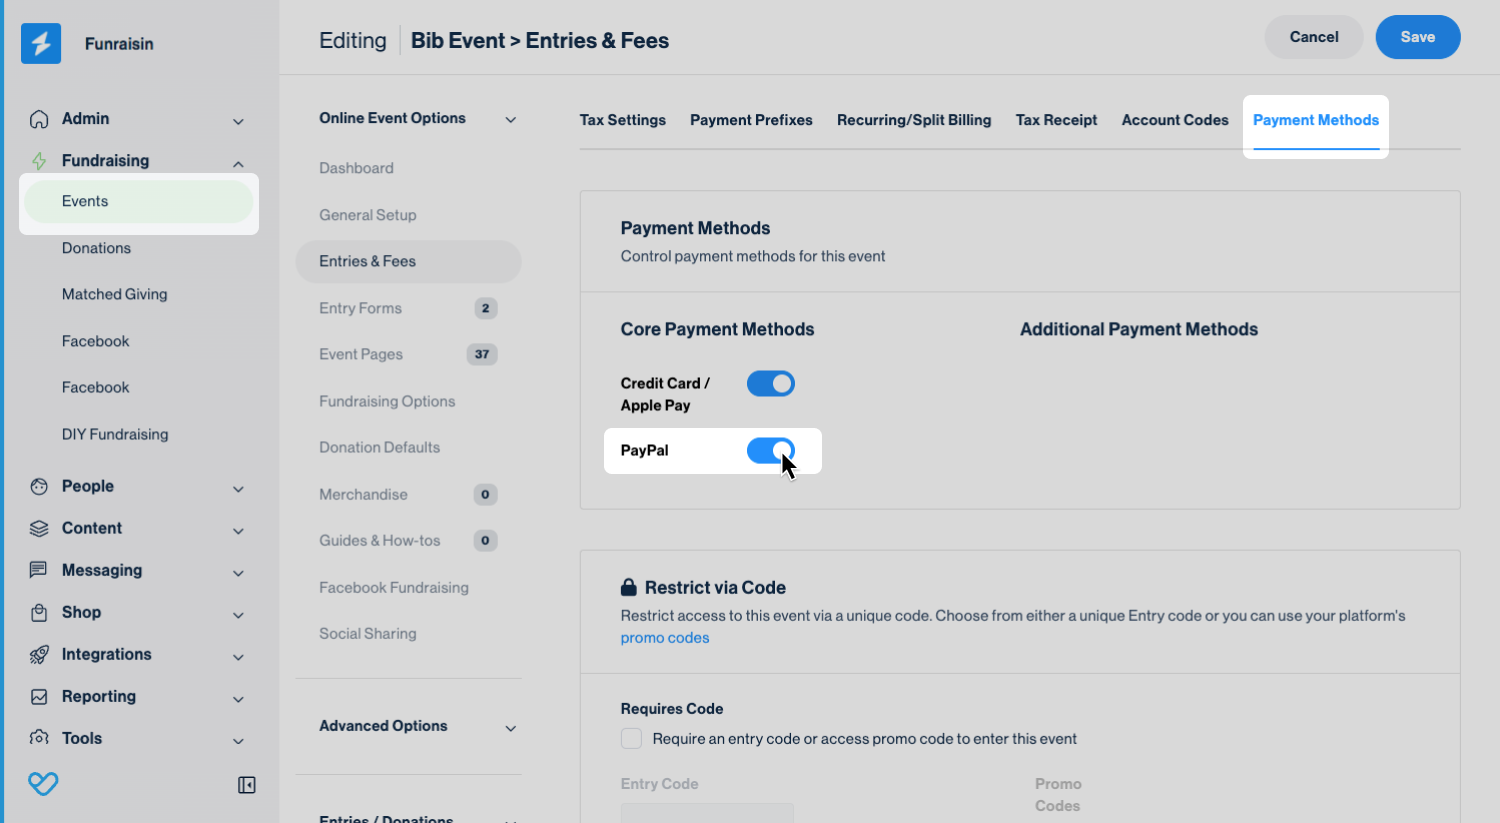Save the event changes
The width and height of the screenshot is (1500, 823).
point(1417,37)
